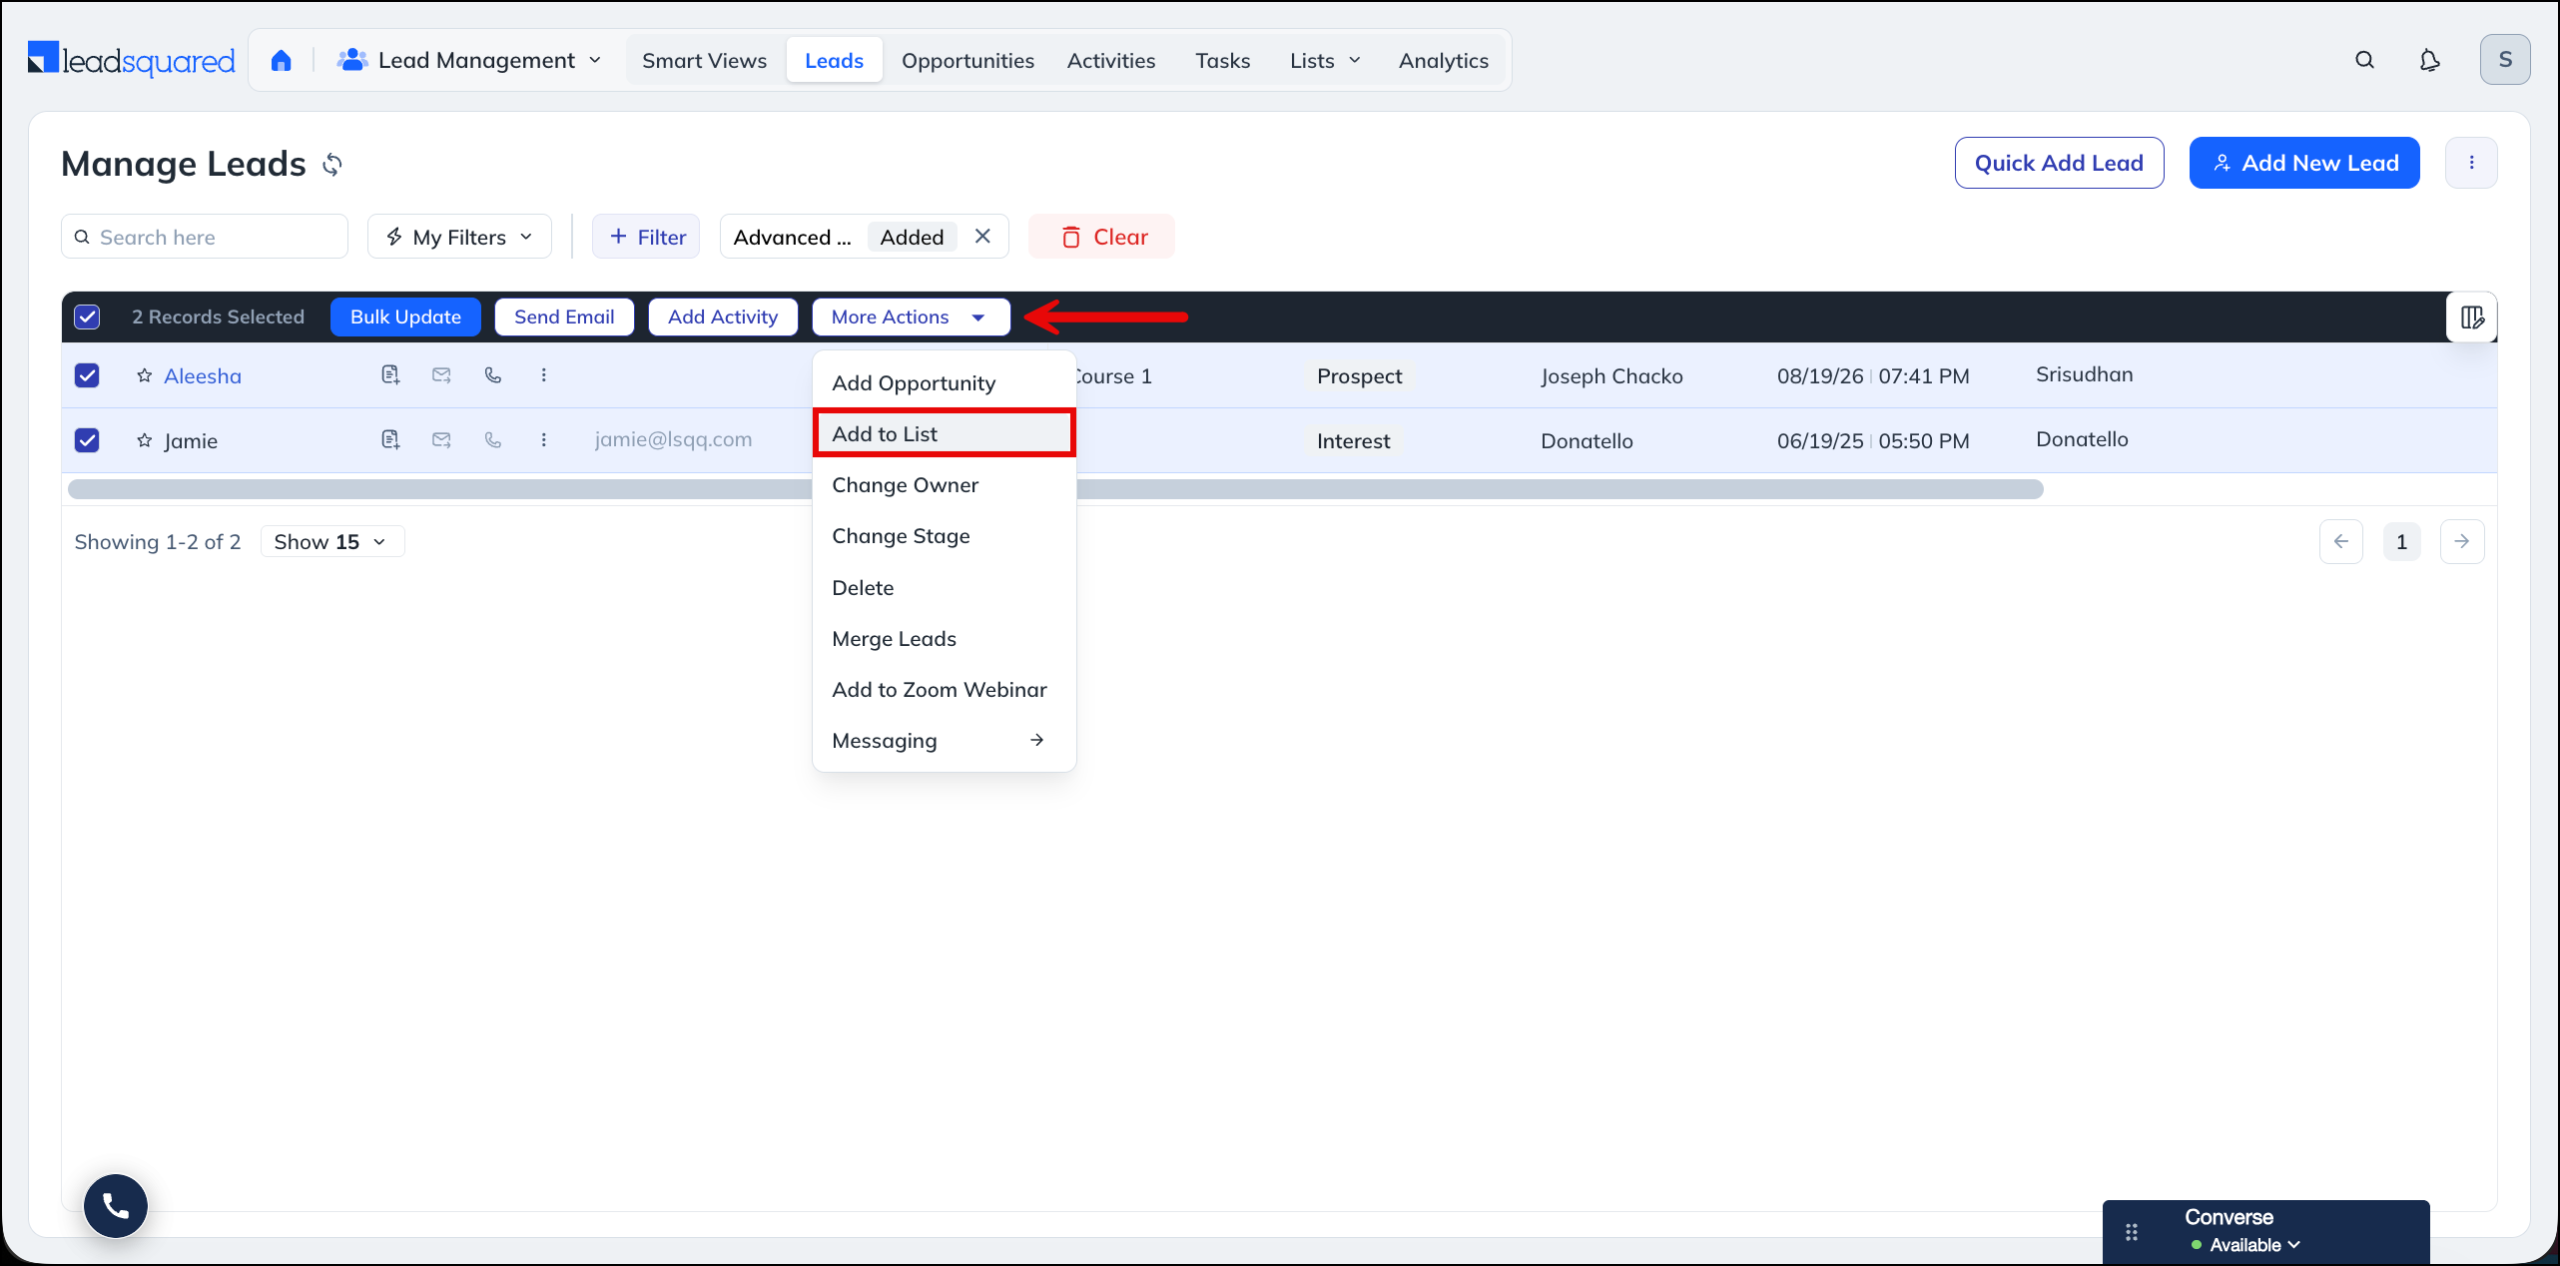The width and height of the screenshot is (2560, 1266).
Task: Remove the Advanced Added filter chip
Action: click(983, 237)
